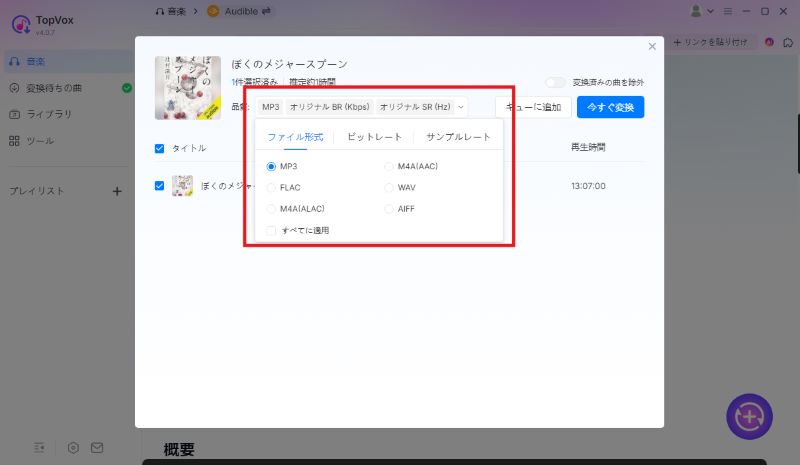Viewport: 800px width, 465px height.
Task: Select the MP3 radio button
Action: point(271,166)
